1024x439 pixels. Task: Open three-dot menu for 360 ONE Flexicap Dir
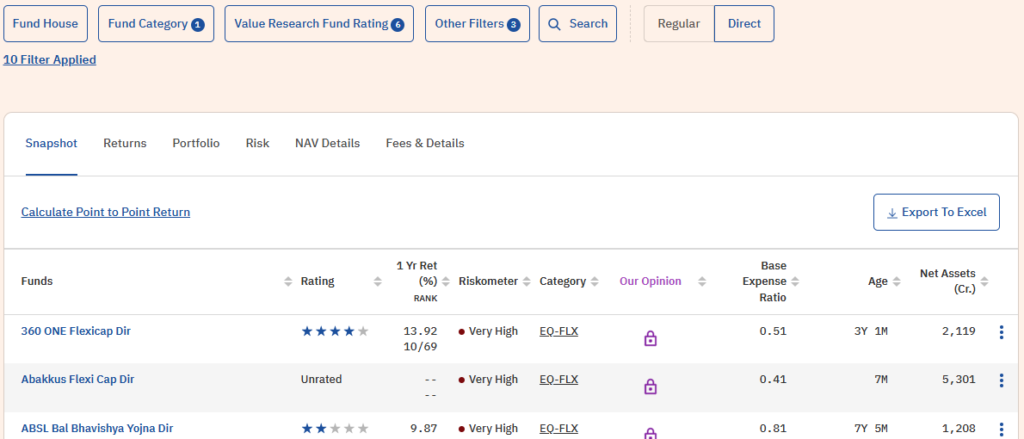[x=1001, y=333]
